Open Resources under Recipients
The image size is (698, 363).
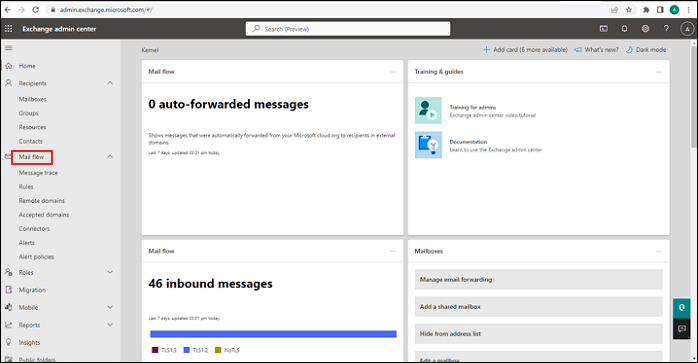coord(32,127)
